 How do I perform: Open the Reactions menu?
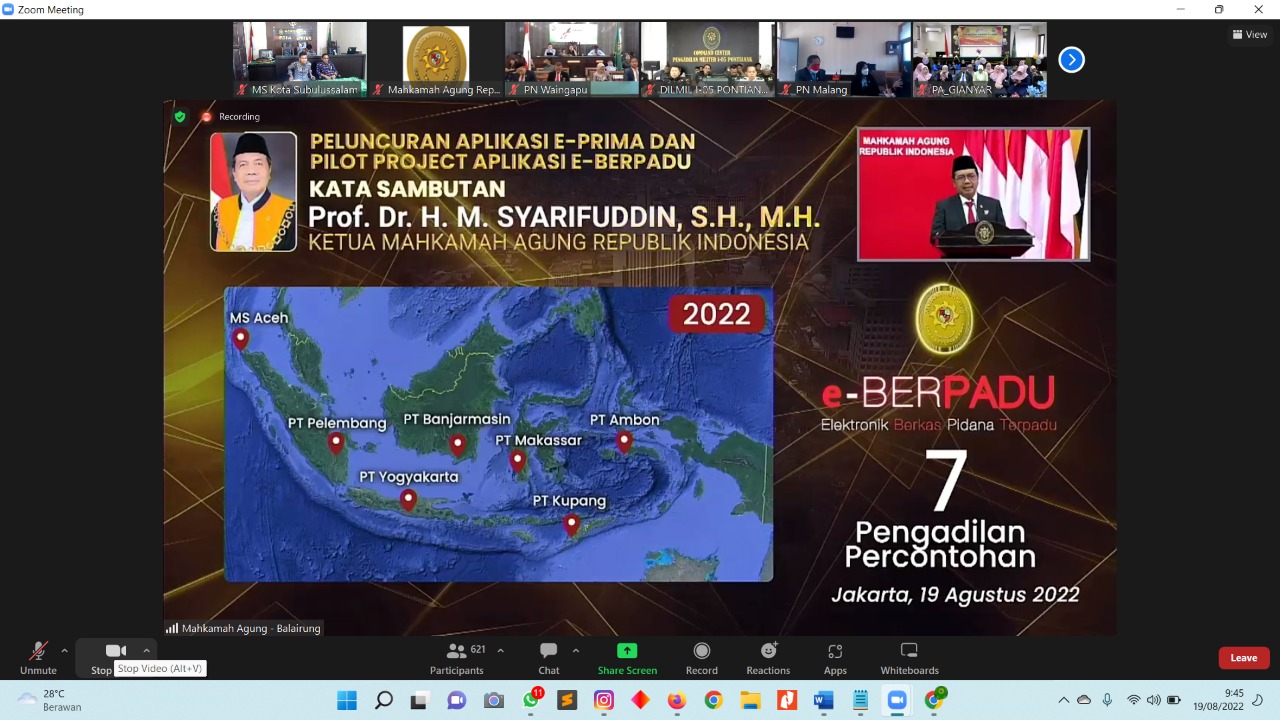(x=768, y=657)
